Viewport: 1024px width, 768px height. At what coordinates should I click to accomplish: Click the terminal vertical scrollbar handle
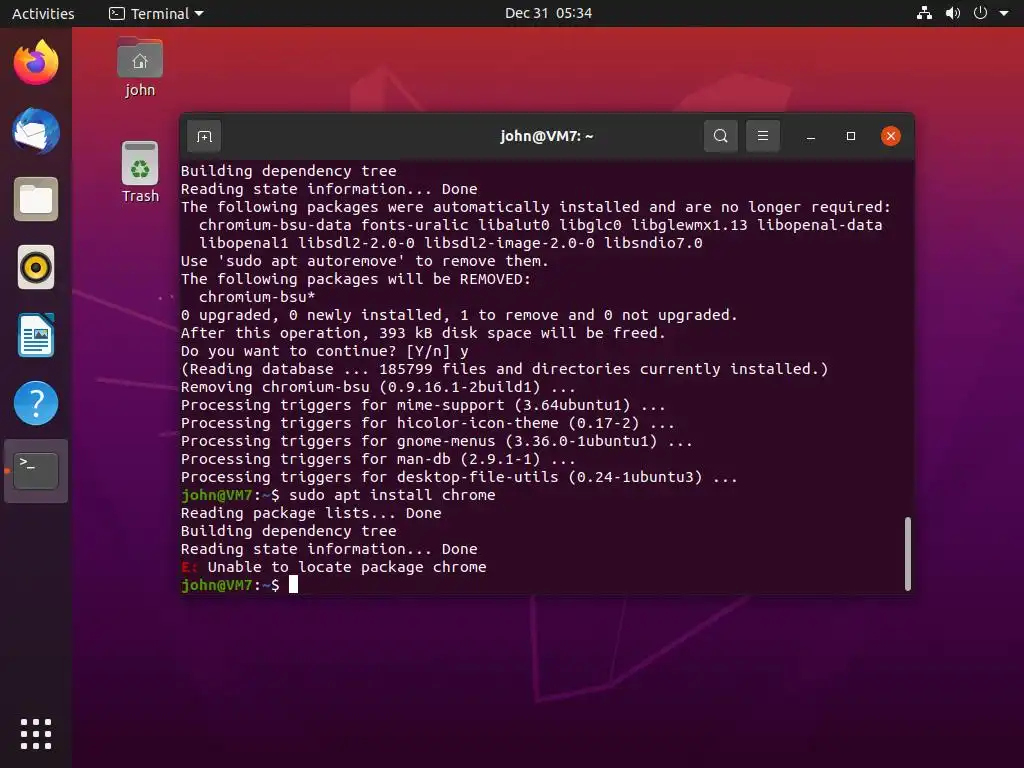(908, 554)
